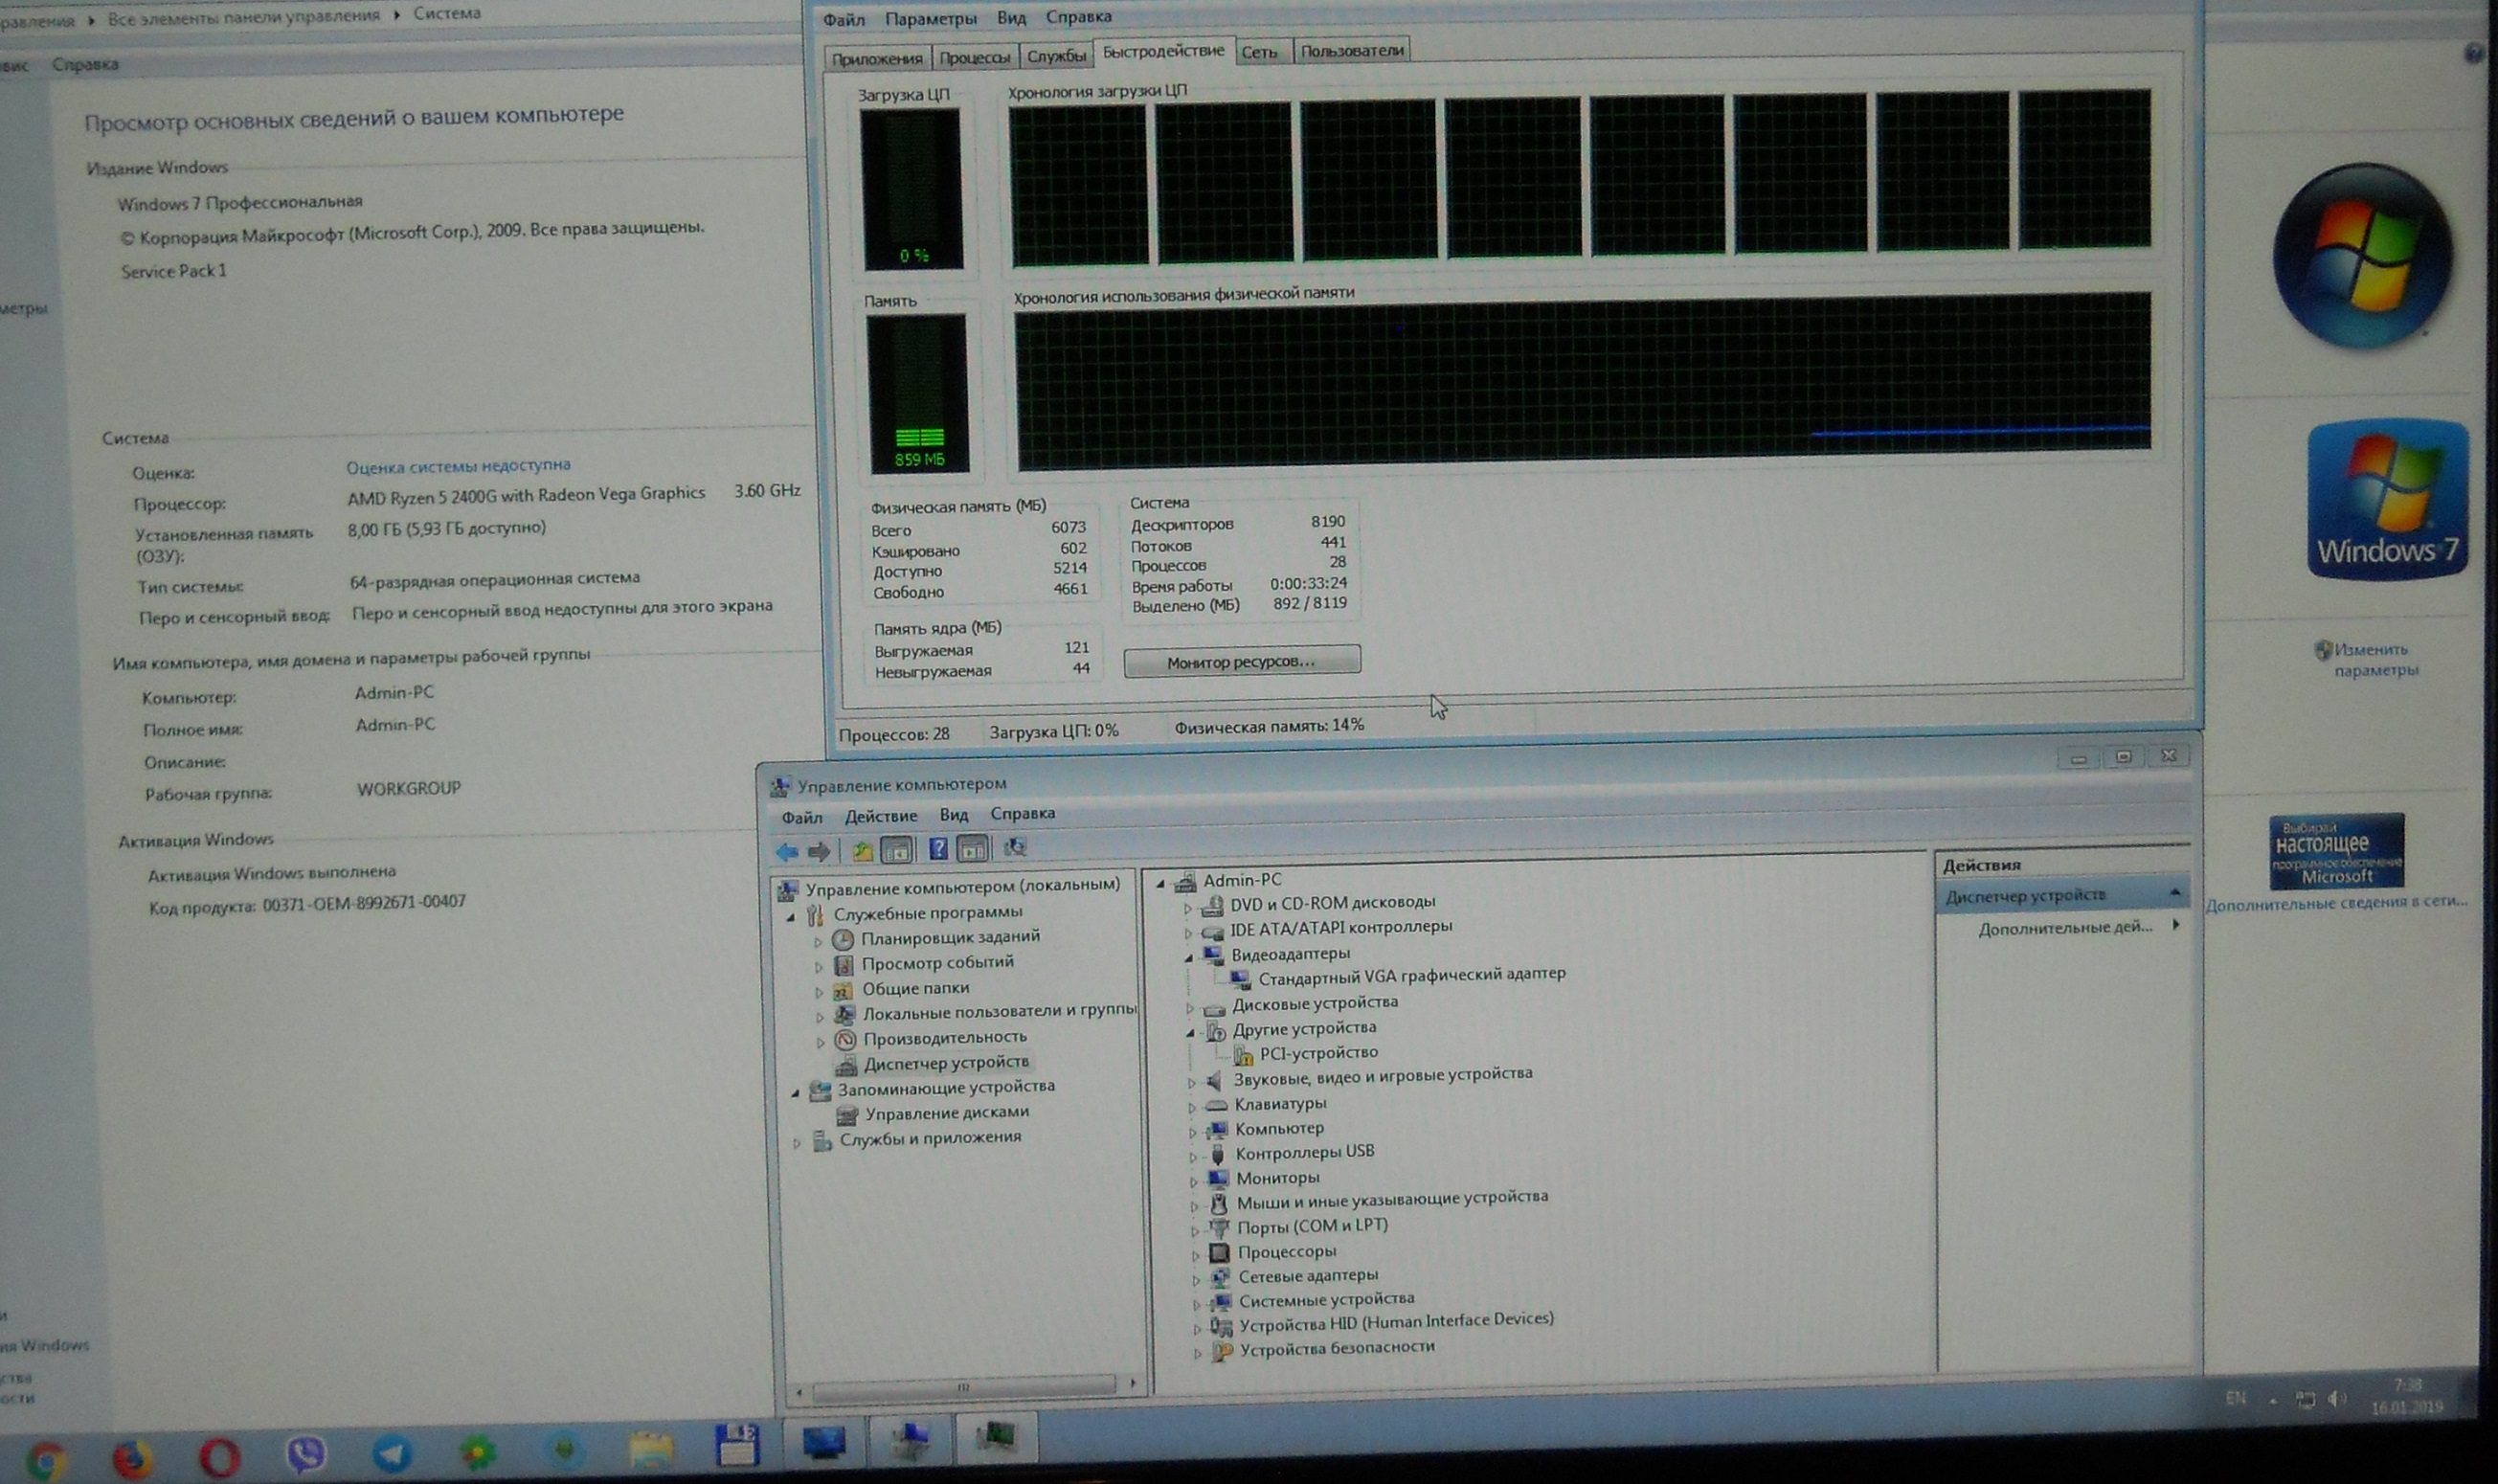2498x1484 pixels.
Task: Click Оценка системы недоступна link
Action: [x=458, y=466]
